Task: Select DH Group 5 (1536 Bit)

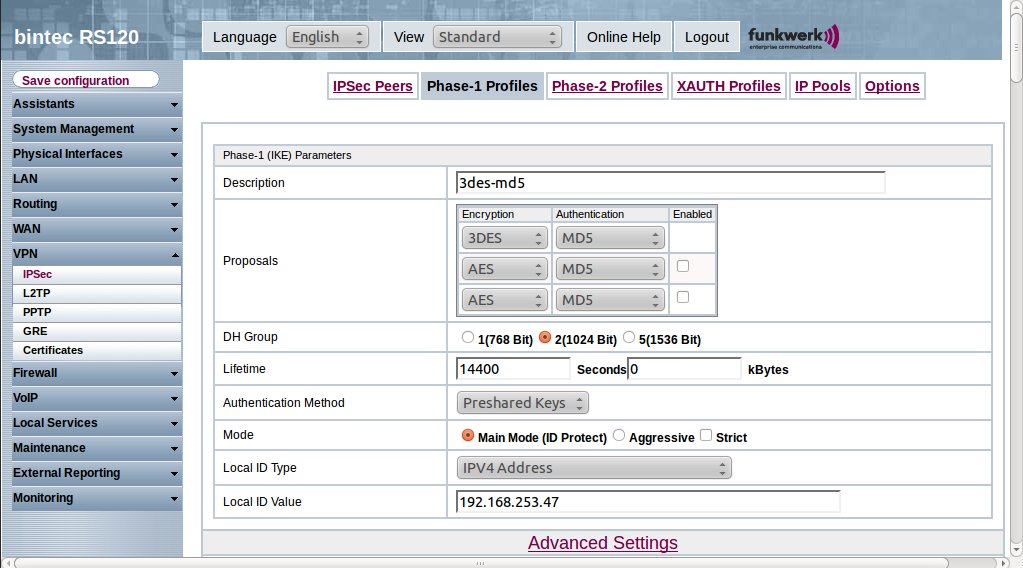Action: (x=630, y=338)
